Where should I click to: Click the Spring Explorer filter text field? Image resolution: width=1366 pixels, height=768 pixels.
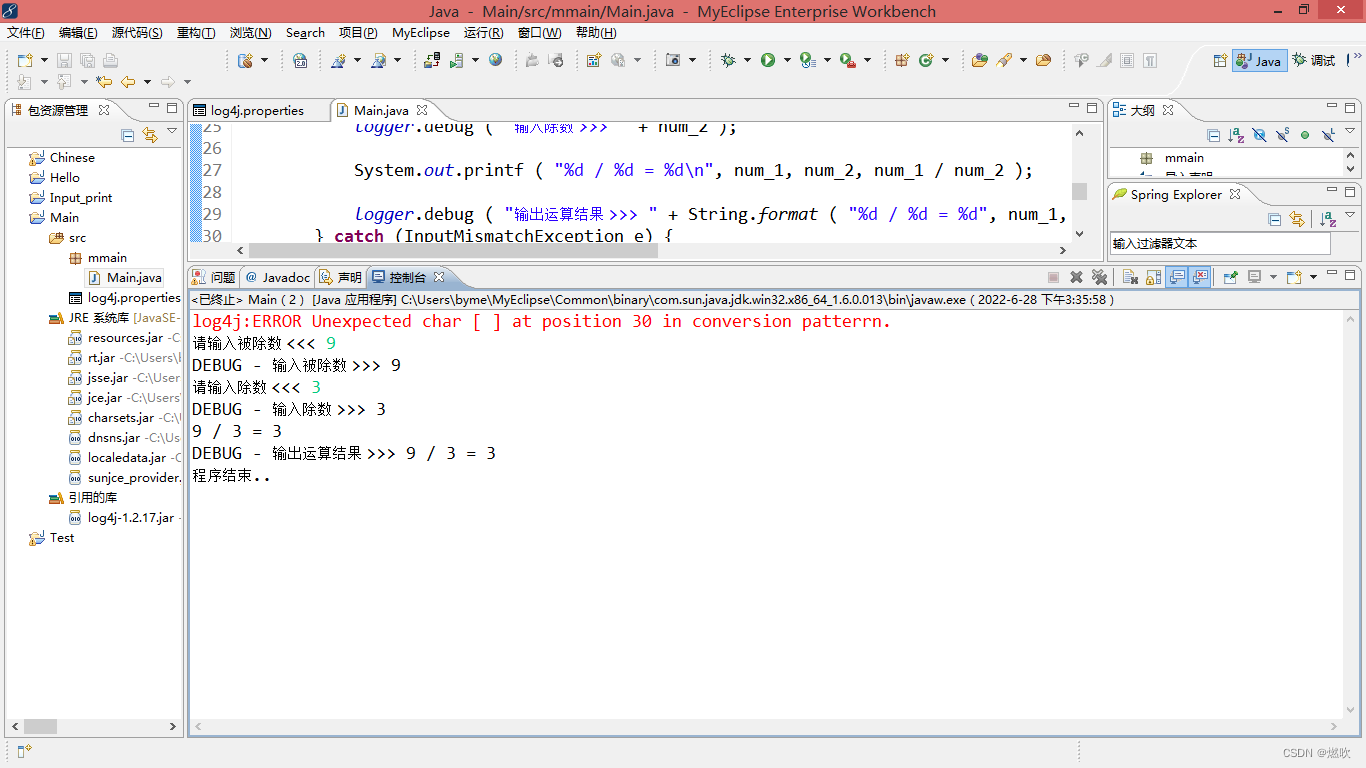[1220, 243]
